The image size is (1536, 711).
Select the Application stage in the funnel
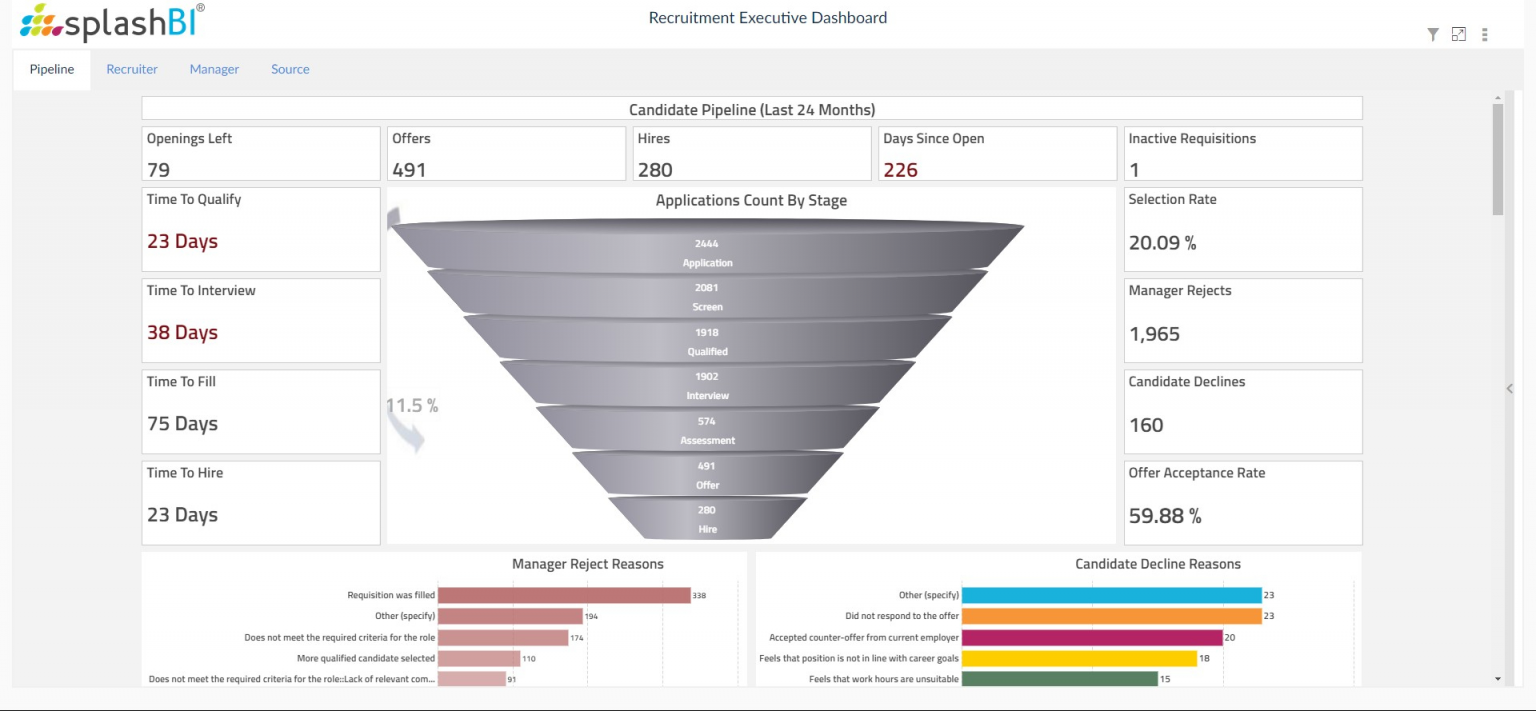click(x=708, y=252)
